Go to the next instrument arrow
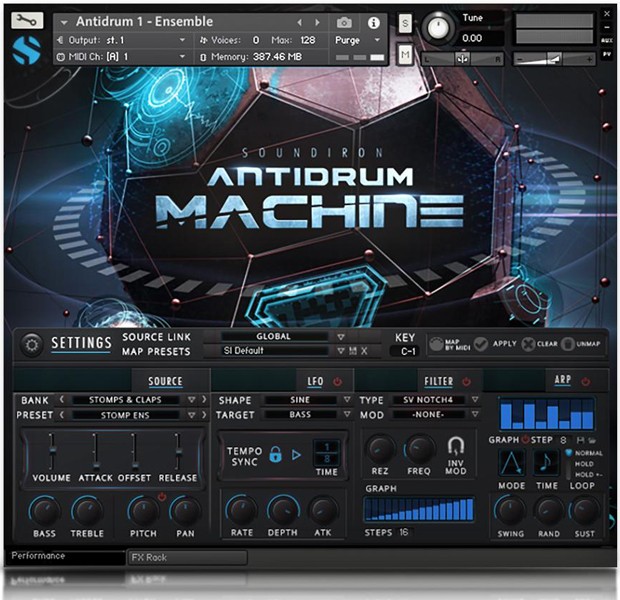Image resolution: width=620 pixels, height=600 pixels. coord(317,23)
